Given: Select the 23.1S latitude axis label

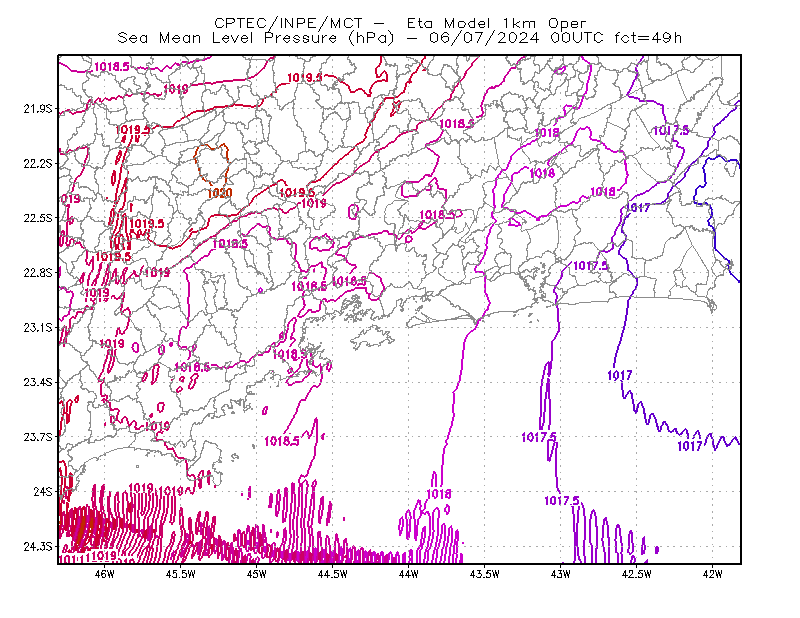Looking at the screenshot, I should [x=38, y=327].
